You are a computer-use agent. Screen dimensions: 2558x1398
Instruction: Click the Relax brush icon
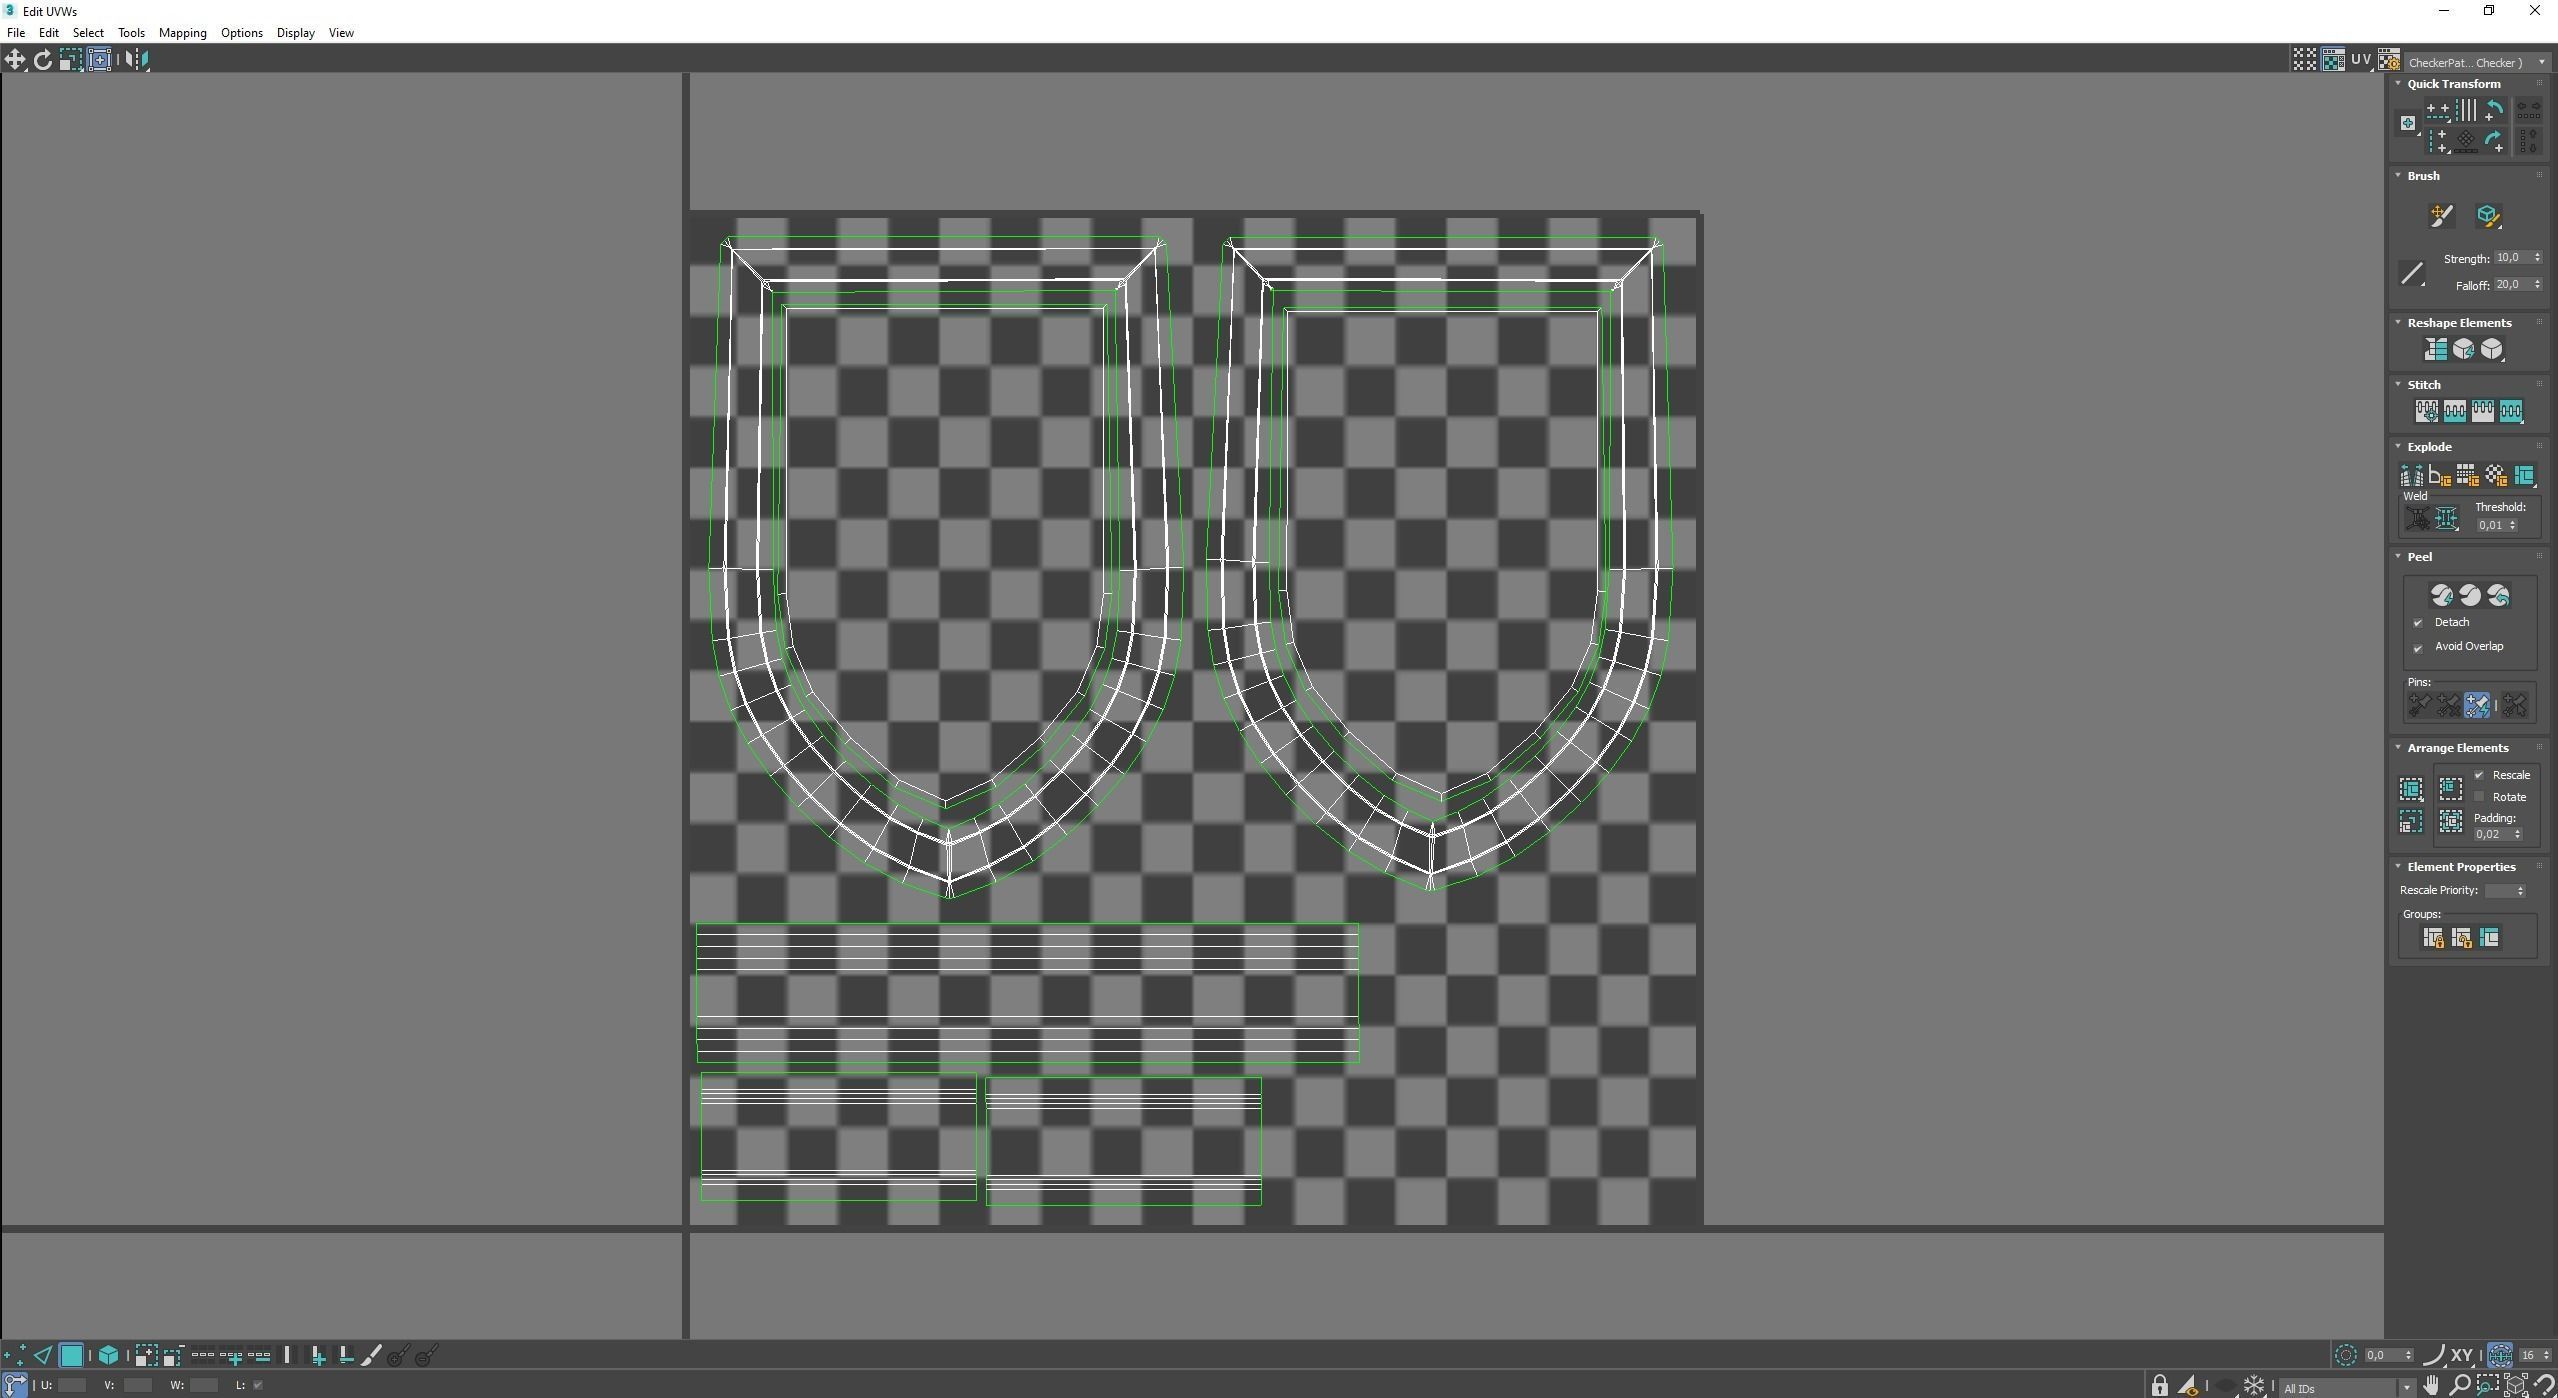click(x=2488, y=216)
